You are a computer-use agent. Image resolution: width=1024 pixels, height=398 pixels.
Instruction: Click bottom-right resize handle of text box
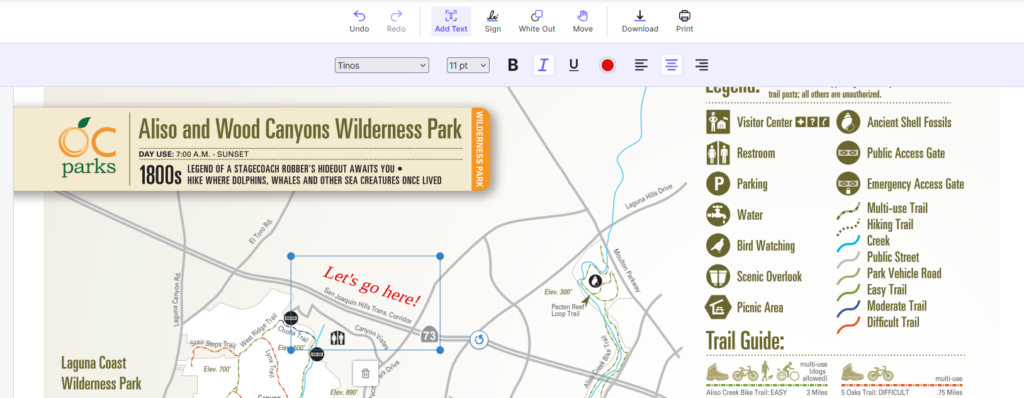pyautogui.click(x=440, y=350)
